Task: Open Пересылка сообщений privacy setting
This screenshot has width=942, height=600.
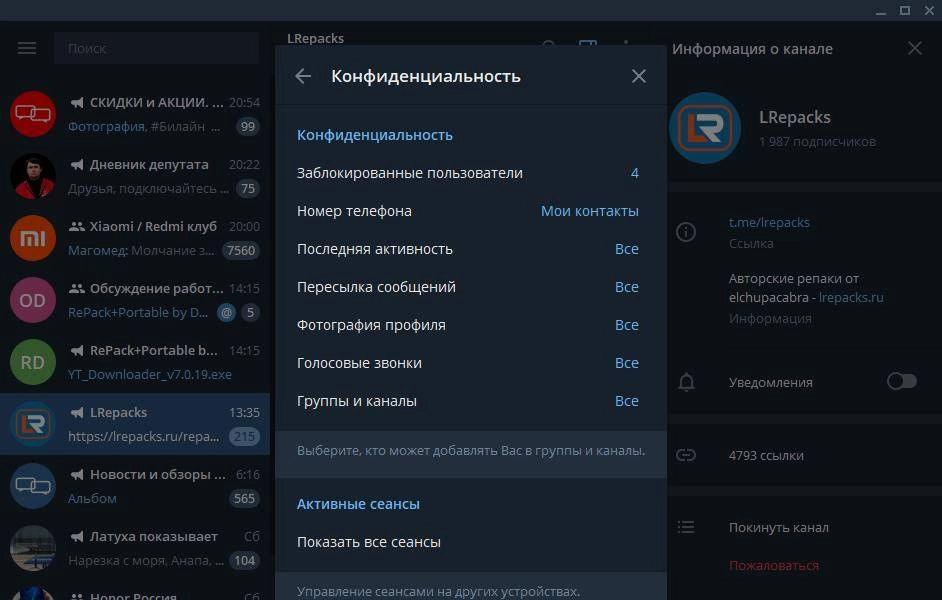Action: click(x=471, y=286)
